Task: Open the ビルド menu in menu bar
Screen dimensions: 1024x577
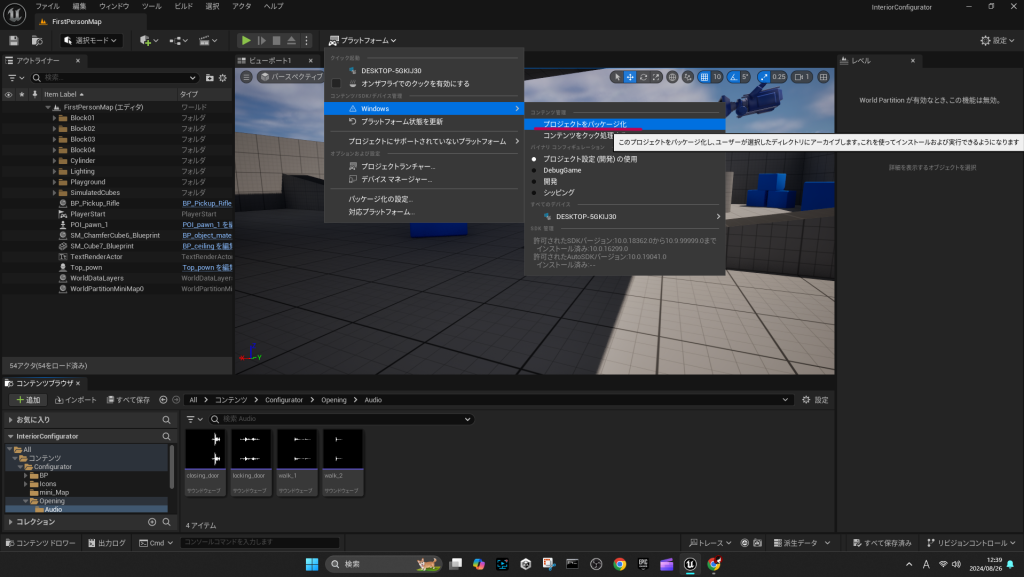Action: (183, 6)
